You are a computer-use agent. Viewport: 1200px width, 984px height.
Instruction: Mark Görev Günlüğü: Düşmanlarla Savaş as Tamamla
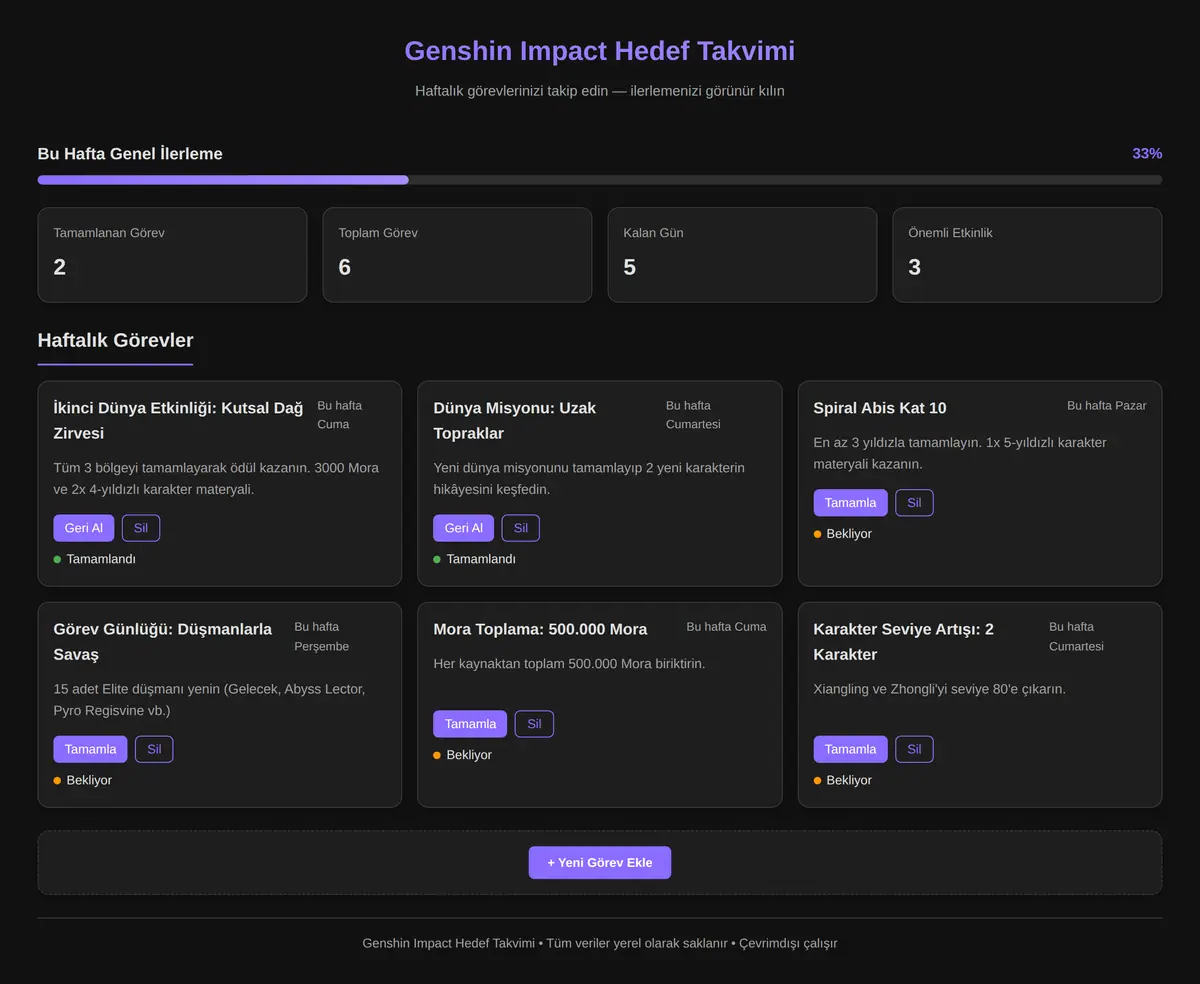point(91,749)
